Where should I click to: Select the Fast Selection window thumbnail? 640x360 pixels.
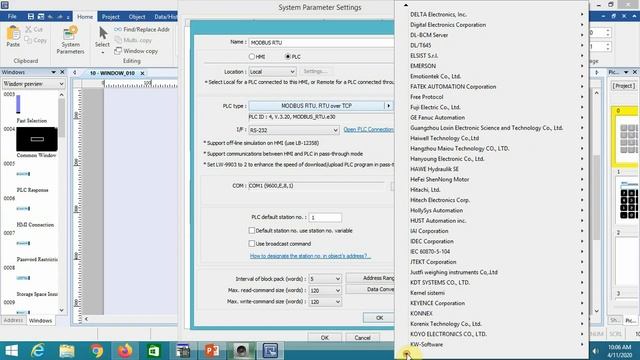click(18, 104)
